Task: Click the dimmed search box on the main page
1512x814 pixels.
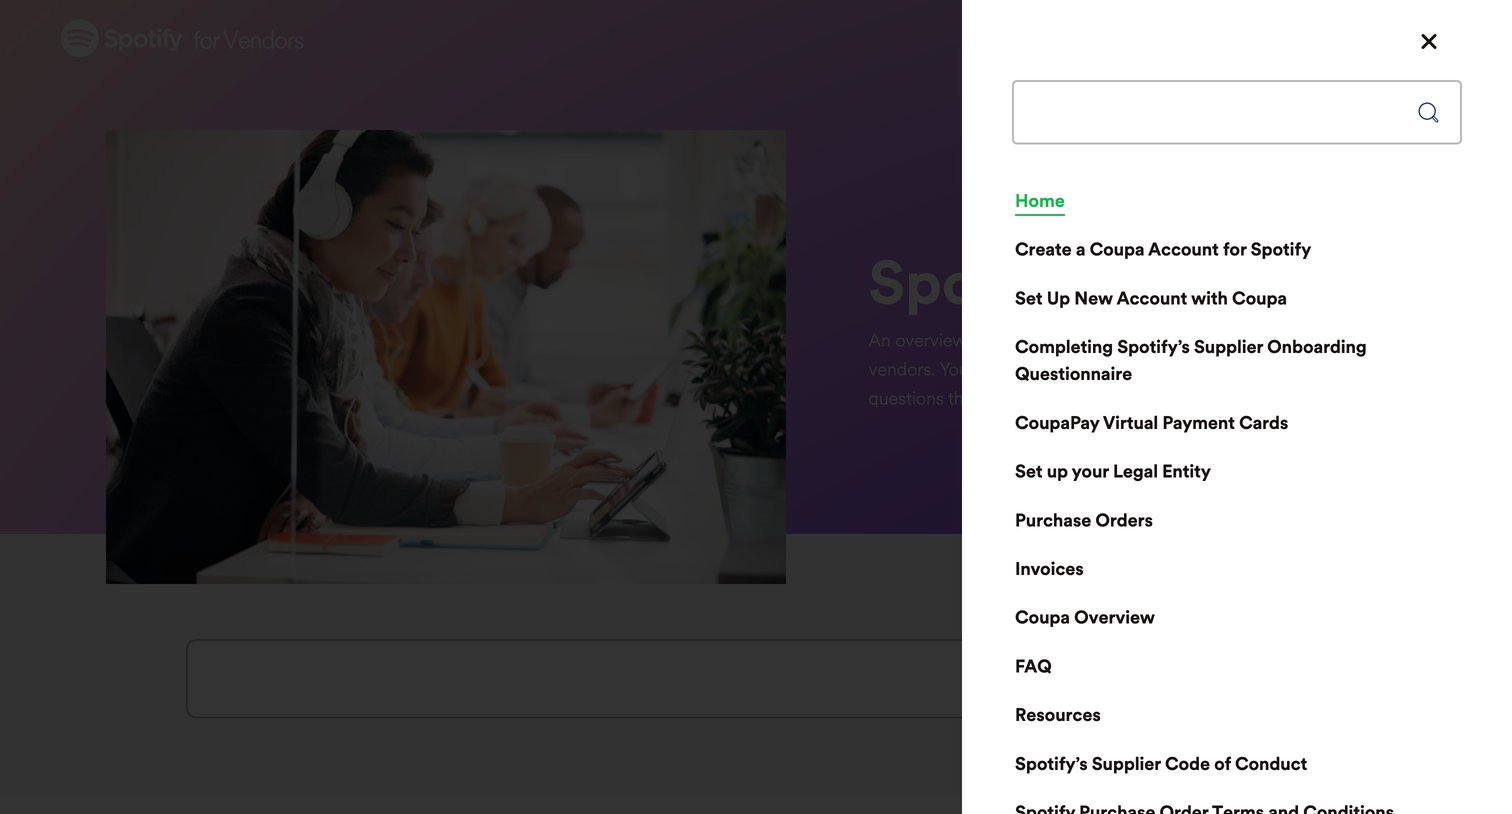Action: (x=574, y=678)
